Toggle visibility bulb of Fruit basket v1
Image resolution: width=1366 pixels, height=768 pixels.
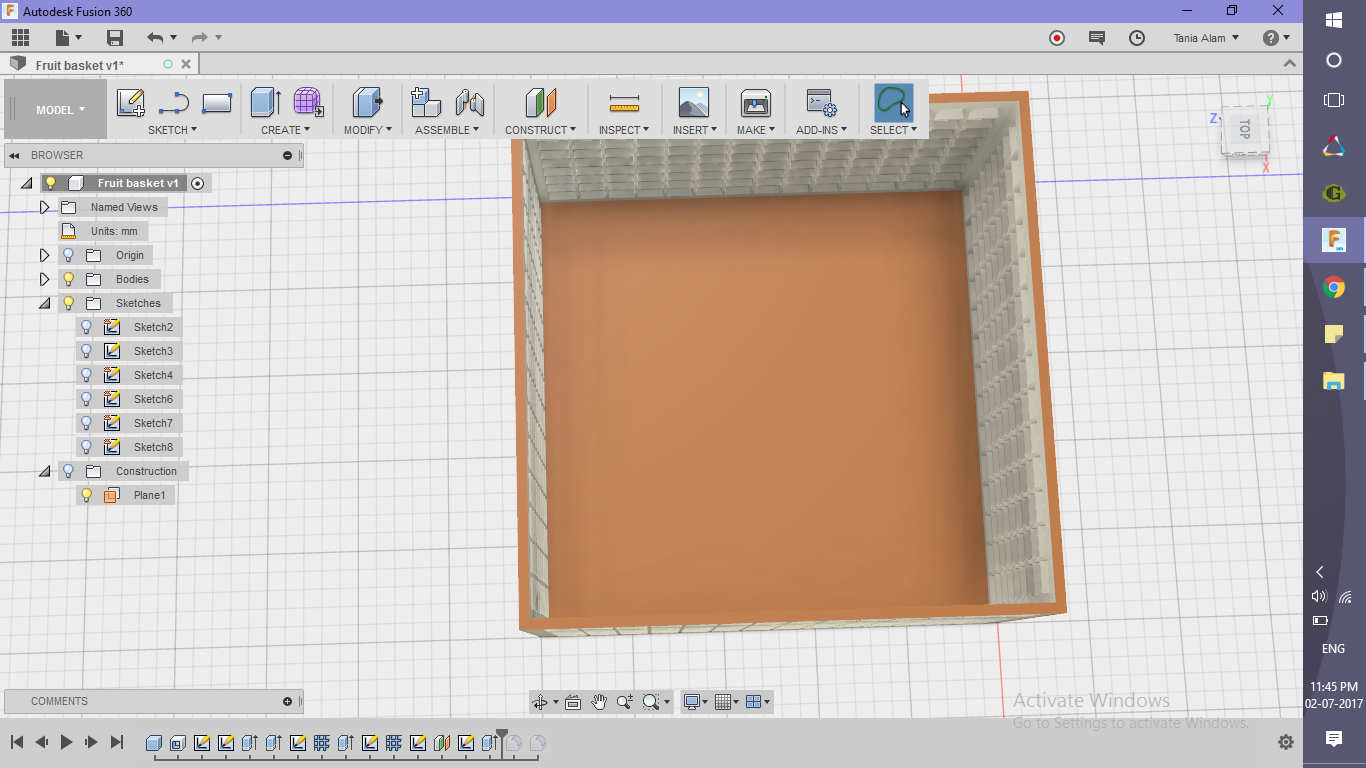pos(51,183)
